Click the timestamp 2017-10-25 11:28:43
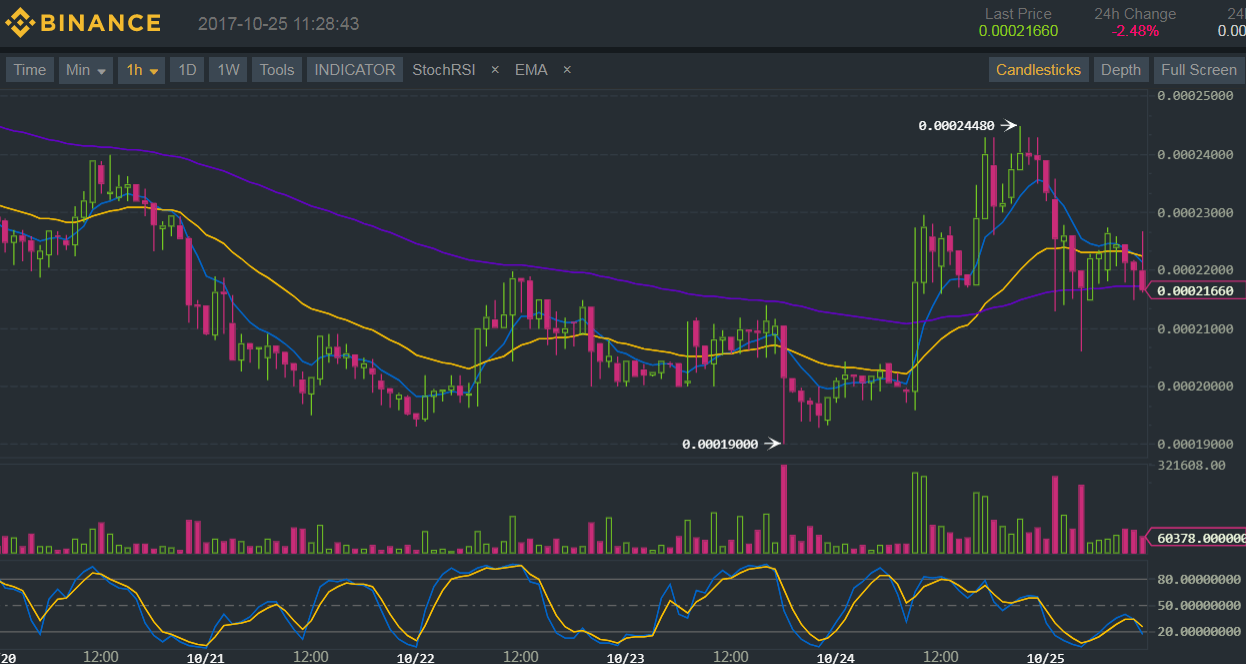 pos(279,23)
